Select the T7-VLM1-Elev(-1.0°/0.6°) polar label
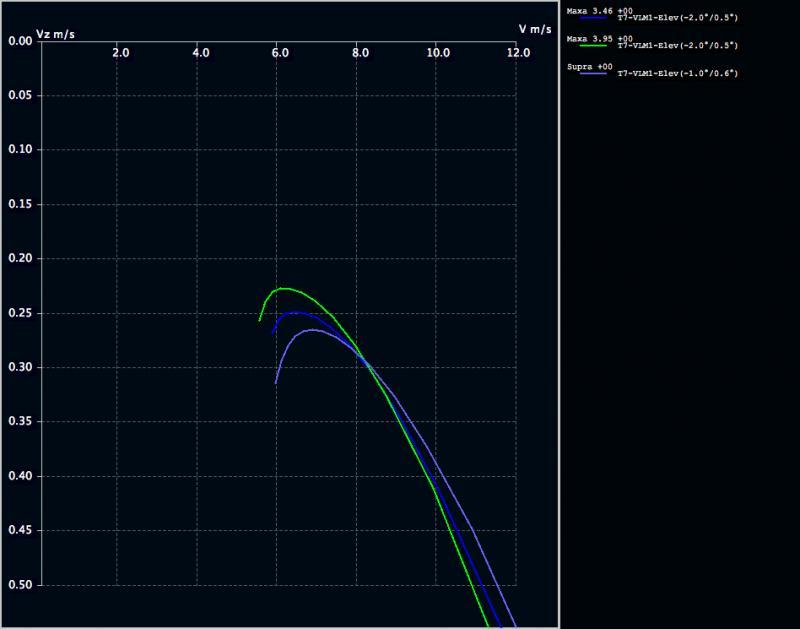Image resolution: width=800 pixels, height=629 pixels. (677, 74)
